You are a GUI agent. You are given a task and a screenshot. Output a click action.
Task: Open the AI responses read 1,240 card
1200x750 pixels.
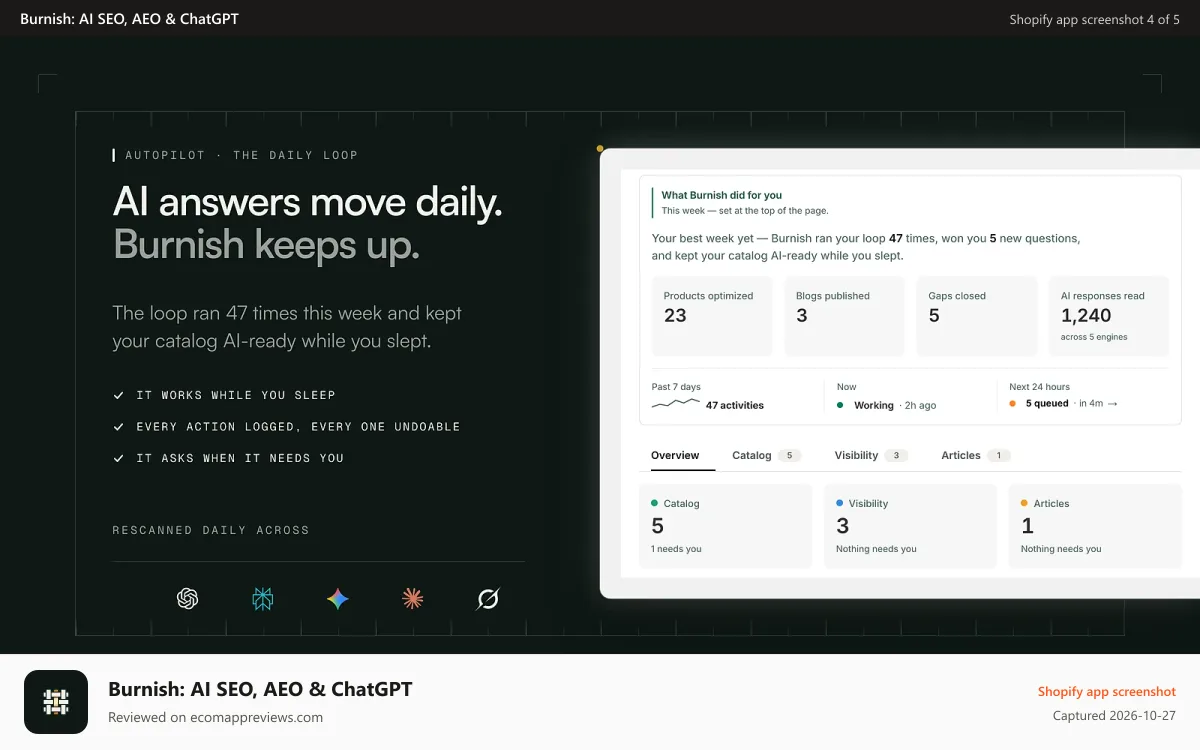click(1109, 316)
